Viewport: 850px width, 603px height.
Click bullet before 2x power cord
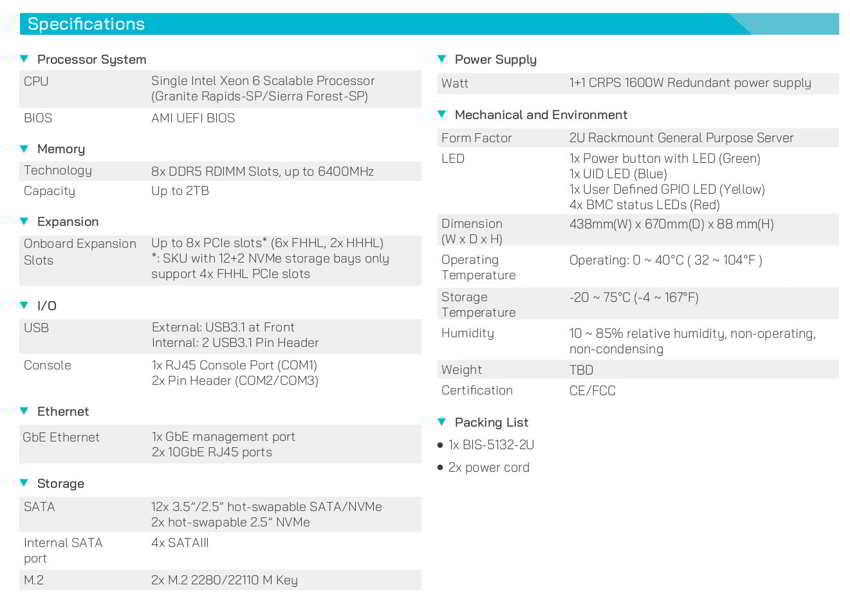441,468
